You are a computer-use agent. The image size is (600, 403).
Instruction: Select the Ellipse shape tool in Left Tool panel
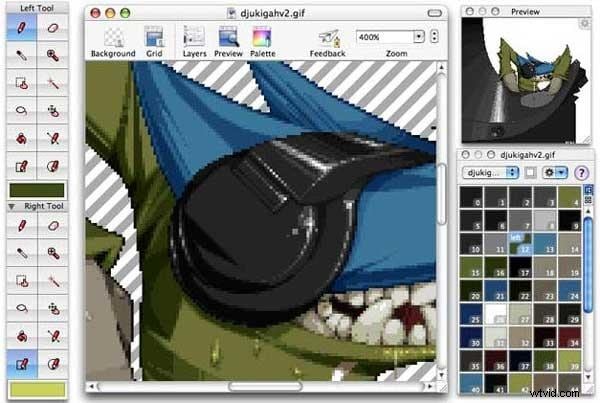point(53,166)
